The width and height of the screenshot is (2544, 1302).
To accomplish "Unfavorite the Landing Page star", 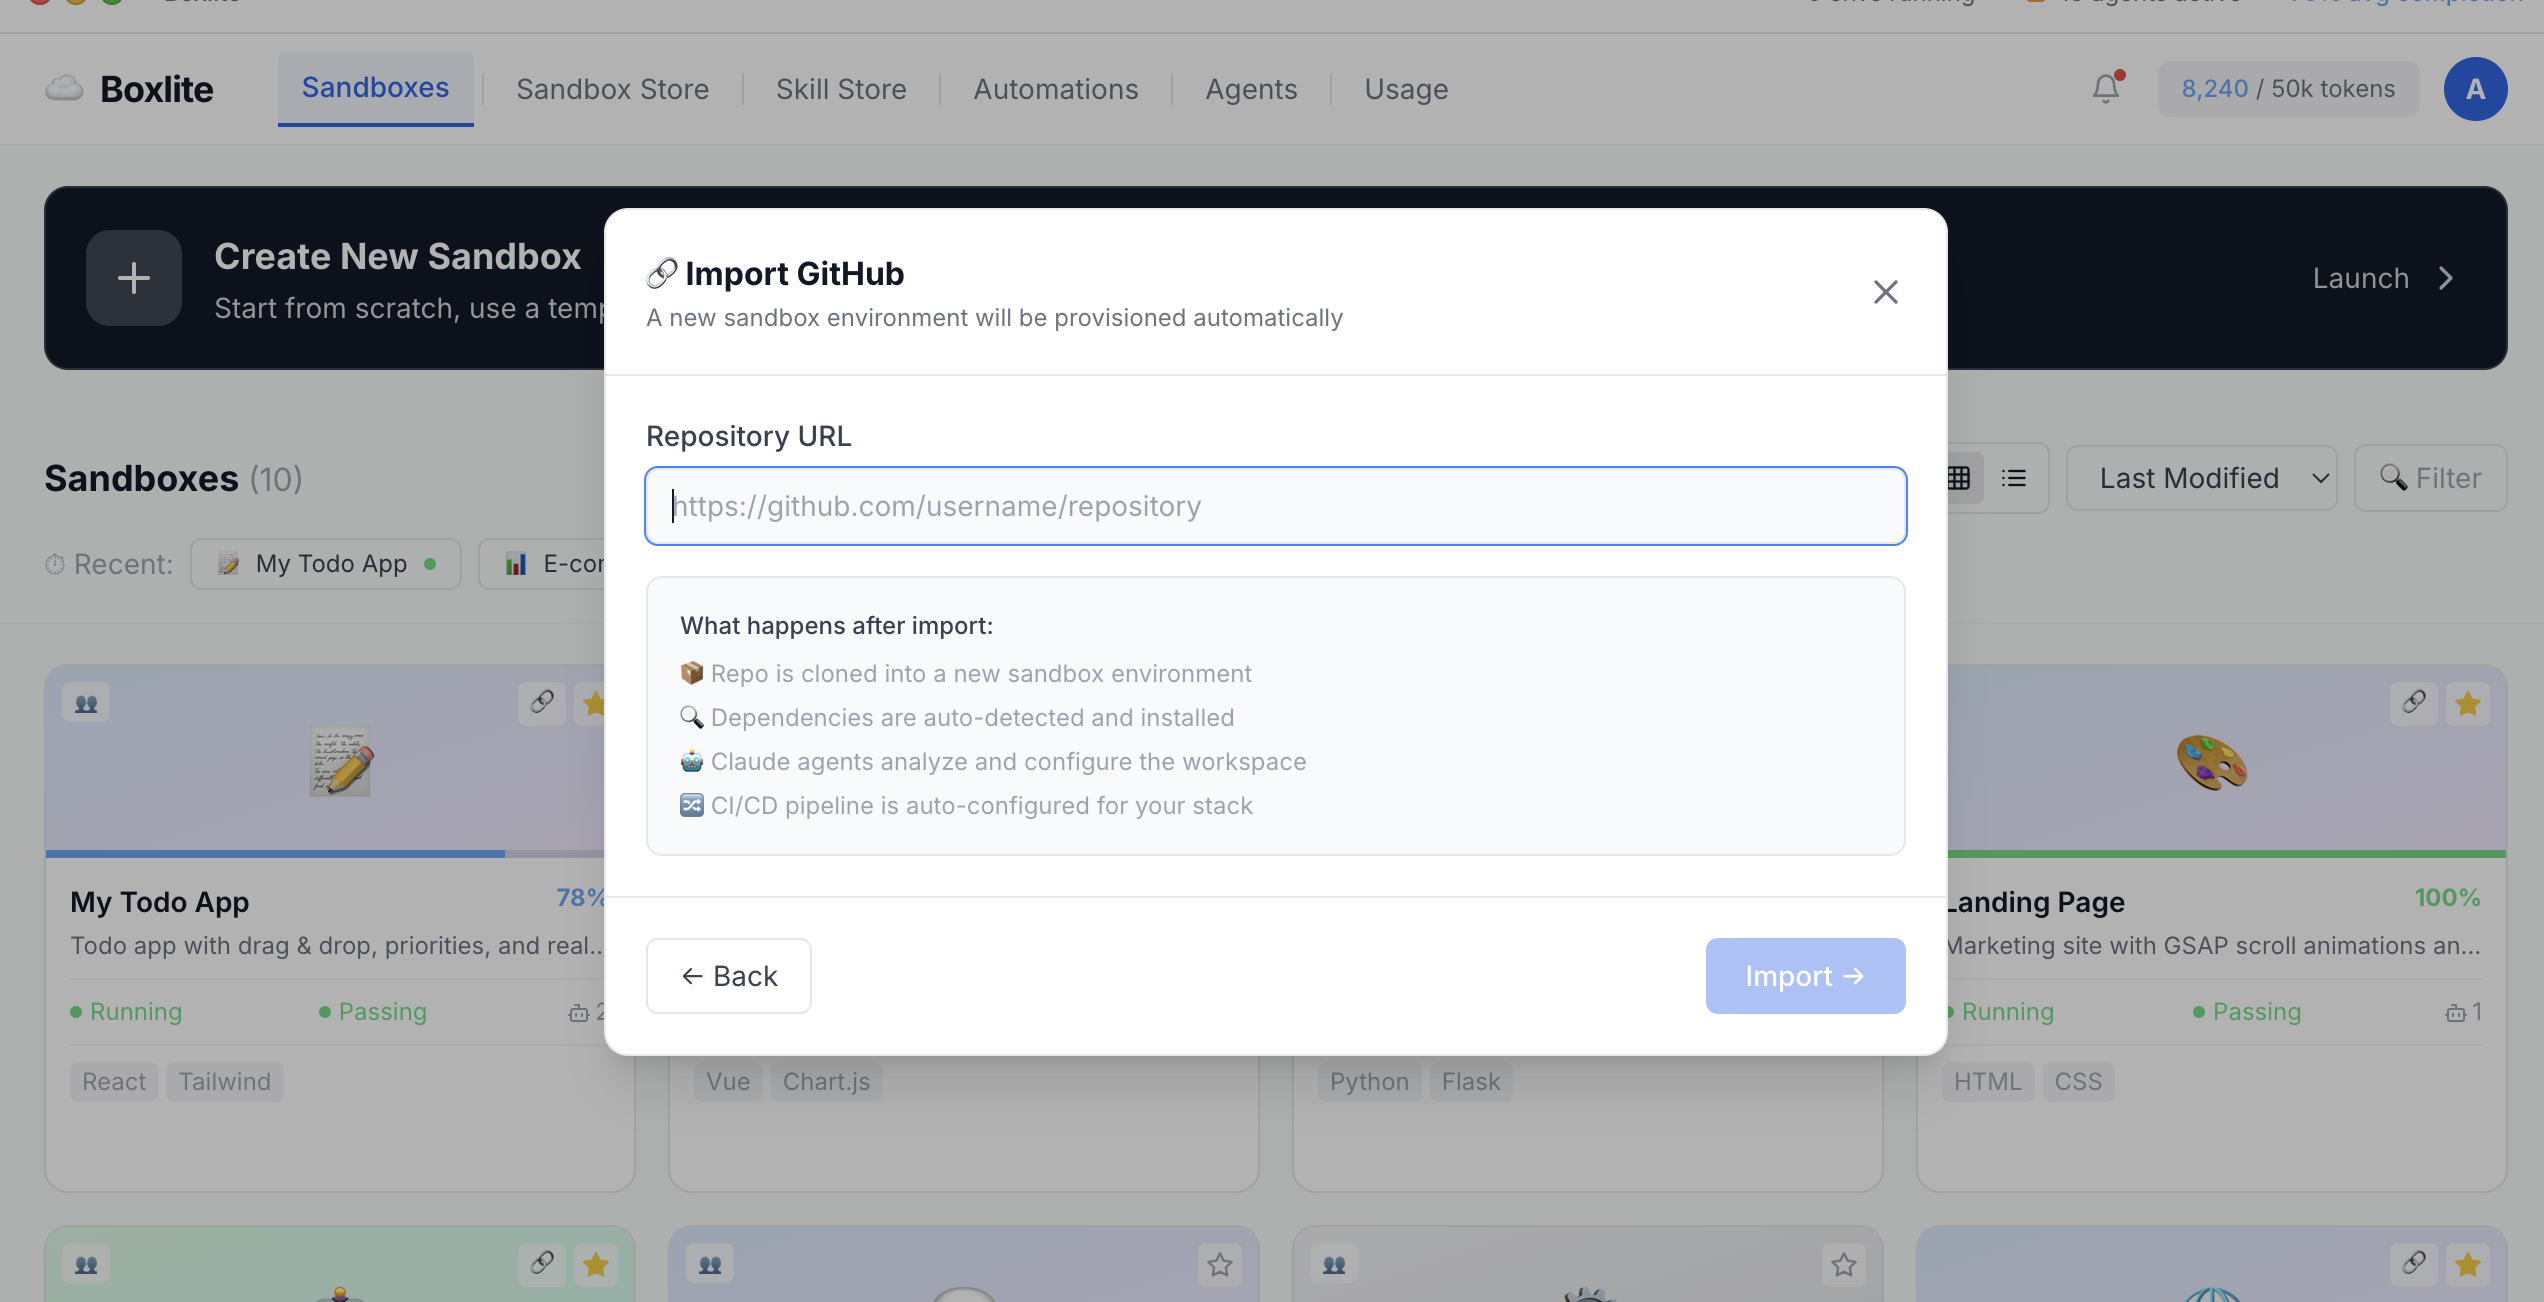I will pyautogui.click(x=2467, y=703).
